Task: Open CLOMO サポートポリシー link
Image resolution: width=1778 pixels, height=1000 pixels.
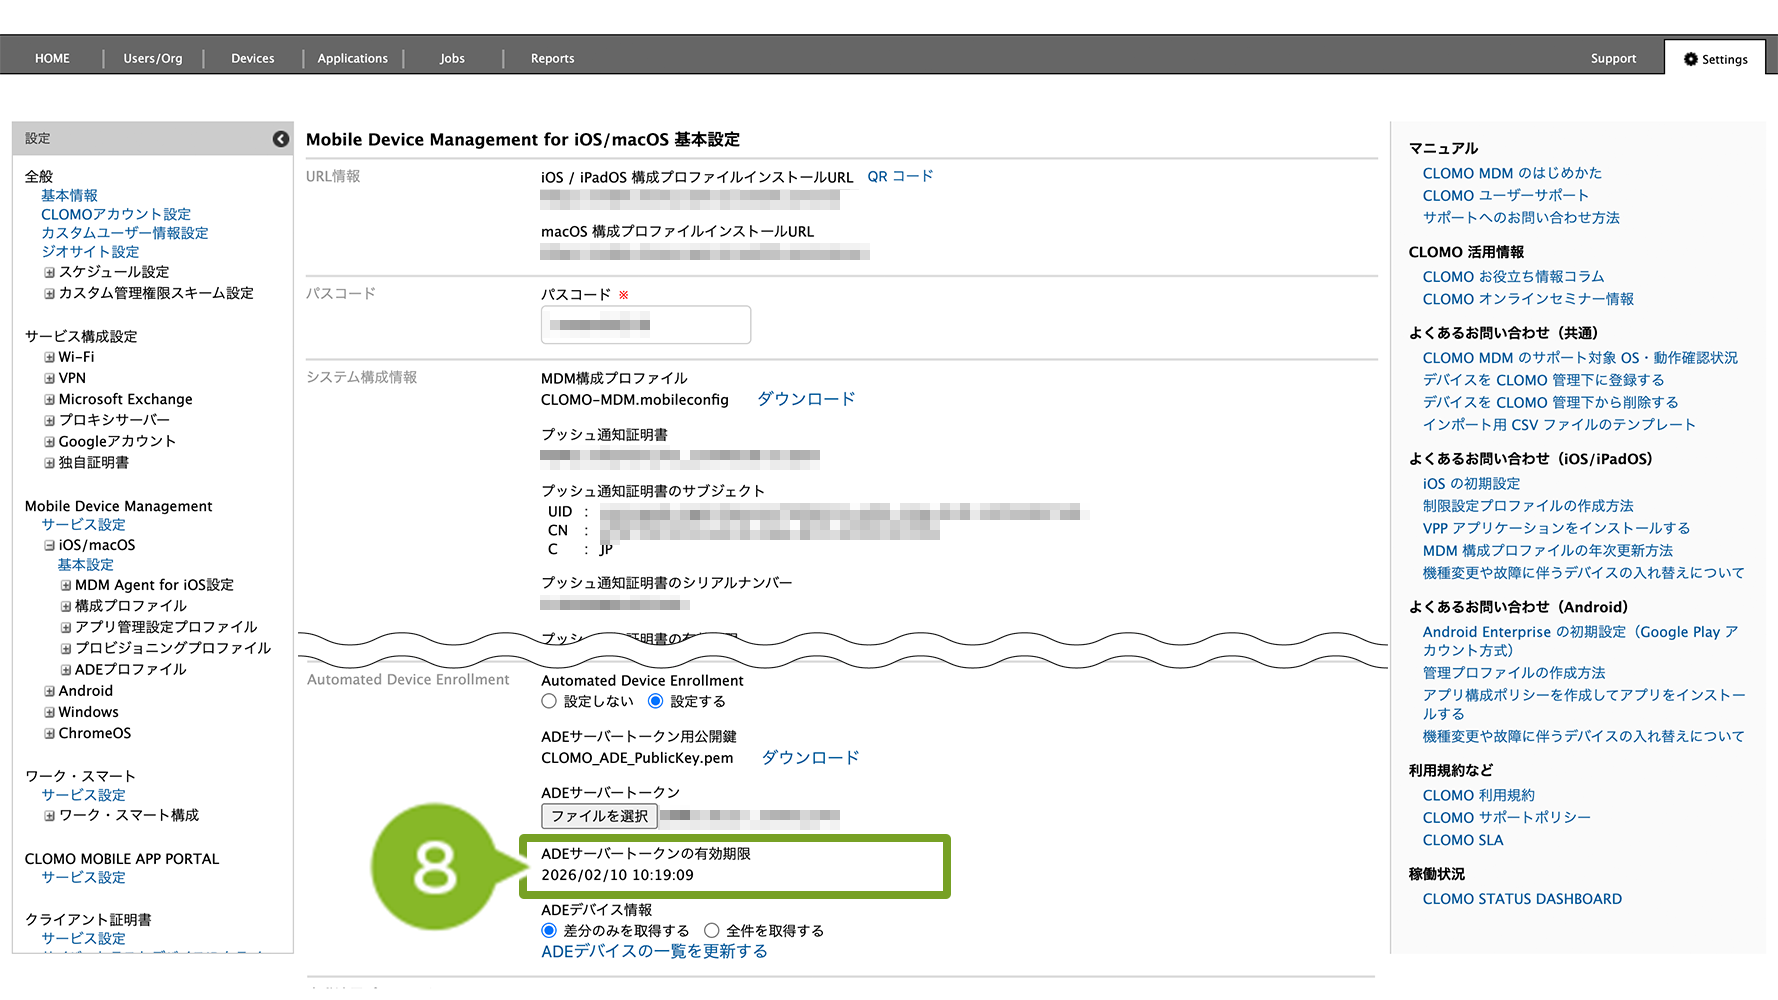Action: pyautogui.click(x=1506, y=817)
